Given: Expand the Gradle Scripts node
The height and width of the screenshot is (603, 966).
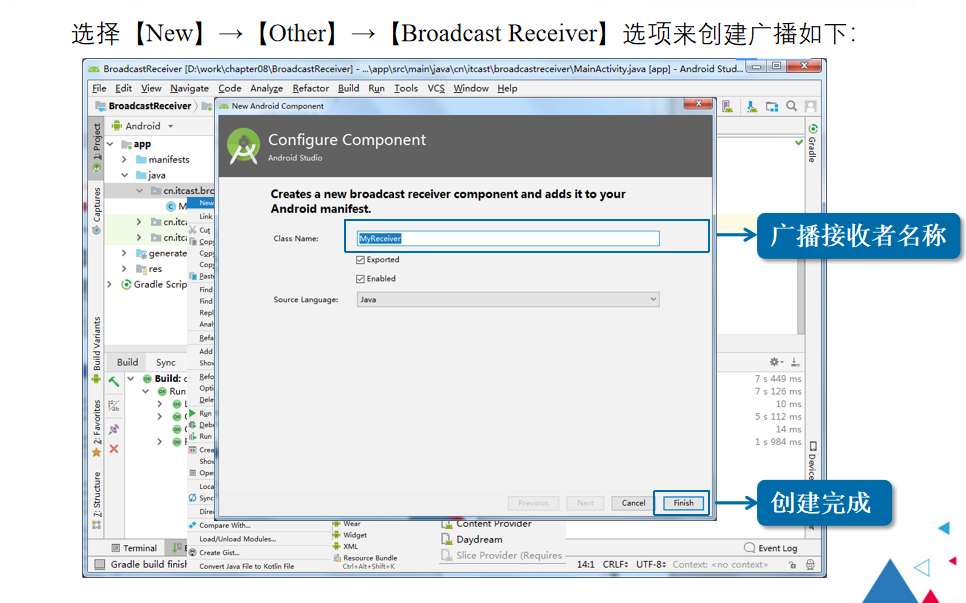Looking at the screenshot, I should click(110, 285).
